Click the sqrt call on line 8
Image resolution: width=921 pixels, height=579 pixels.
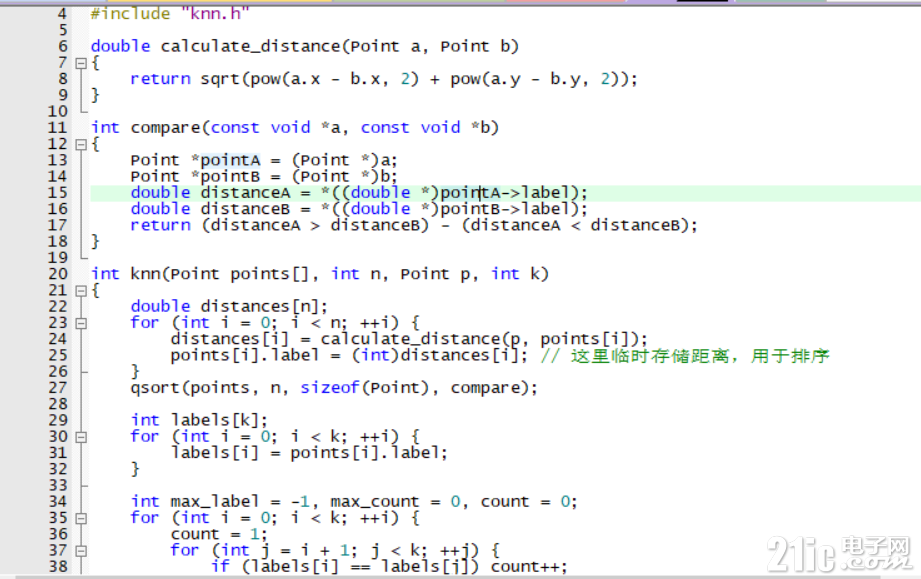(220, 79)
